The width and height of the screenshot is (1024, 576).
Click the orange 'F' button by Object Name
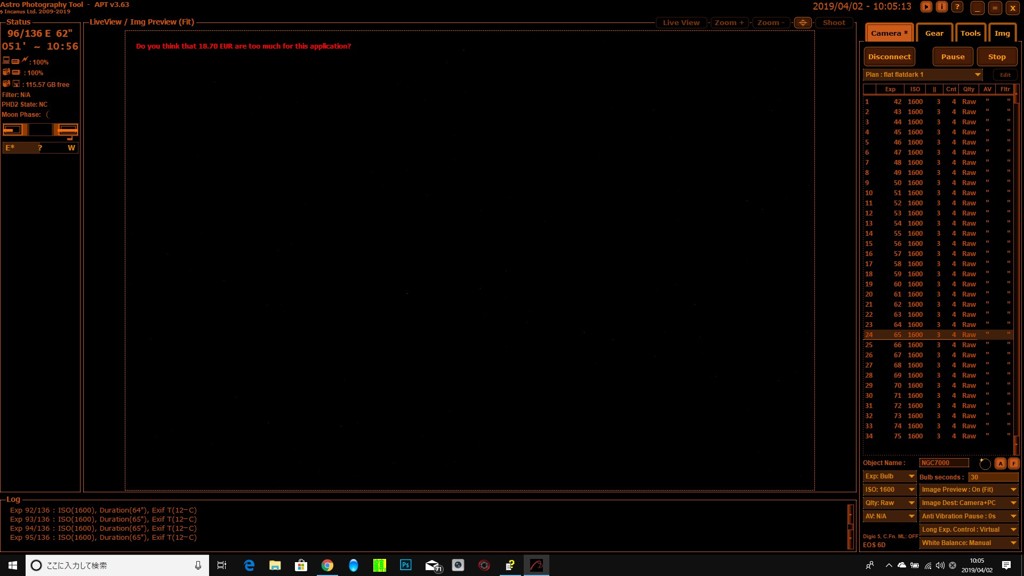point(1014,463)
